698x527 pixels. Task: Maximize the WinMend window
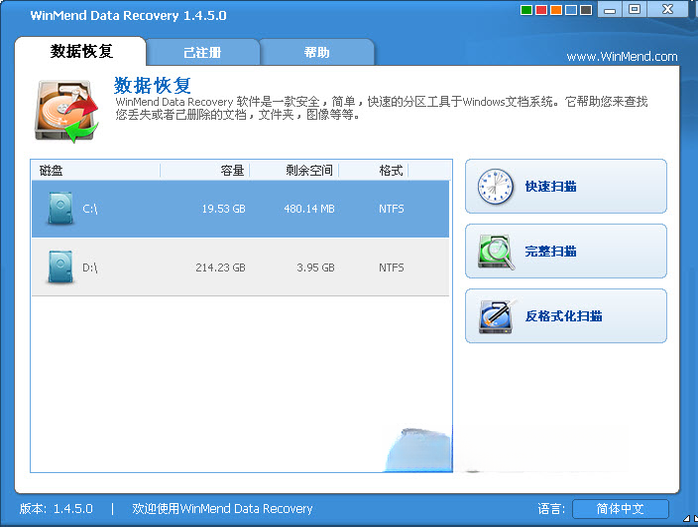point(634,9)
